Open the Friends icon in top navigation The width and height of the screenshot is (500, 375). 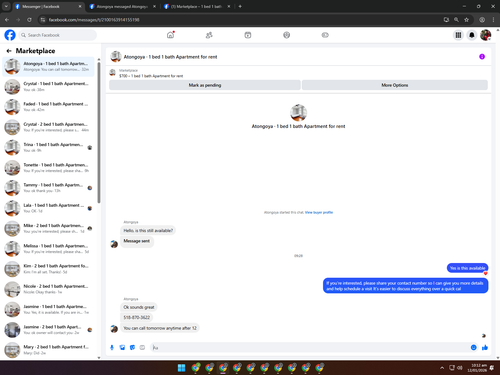[209, 35]
